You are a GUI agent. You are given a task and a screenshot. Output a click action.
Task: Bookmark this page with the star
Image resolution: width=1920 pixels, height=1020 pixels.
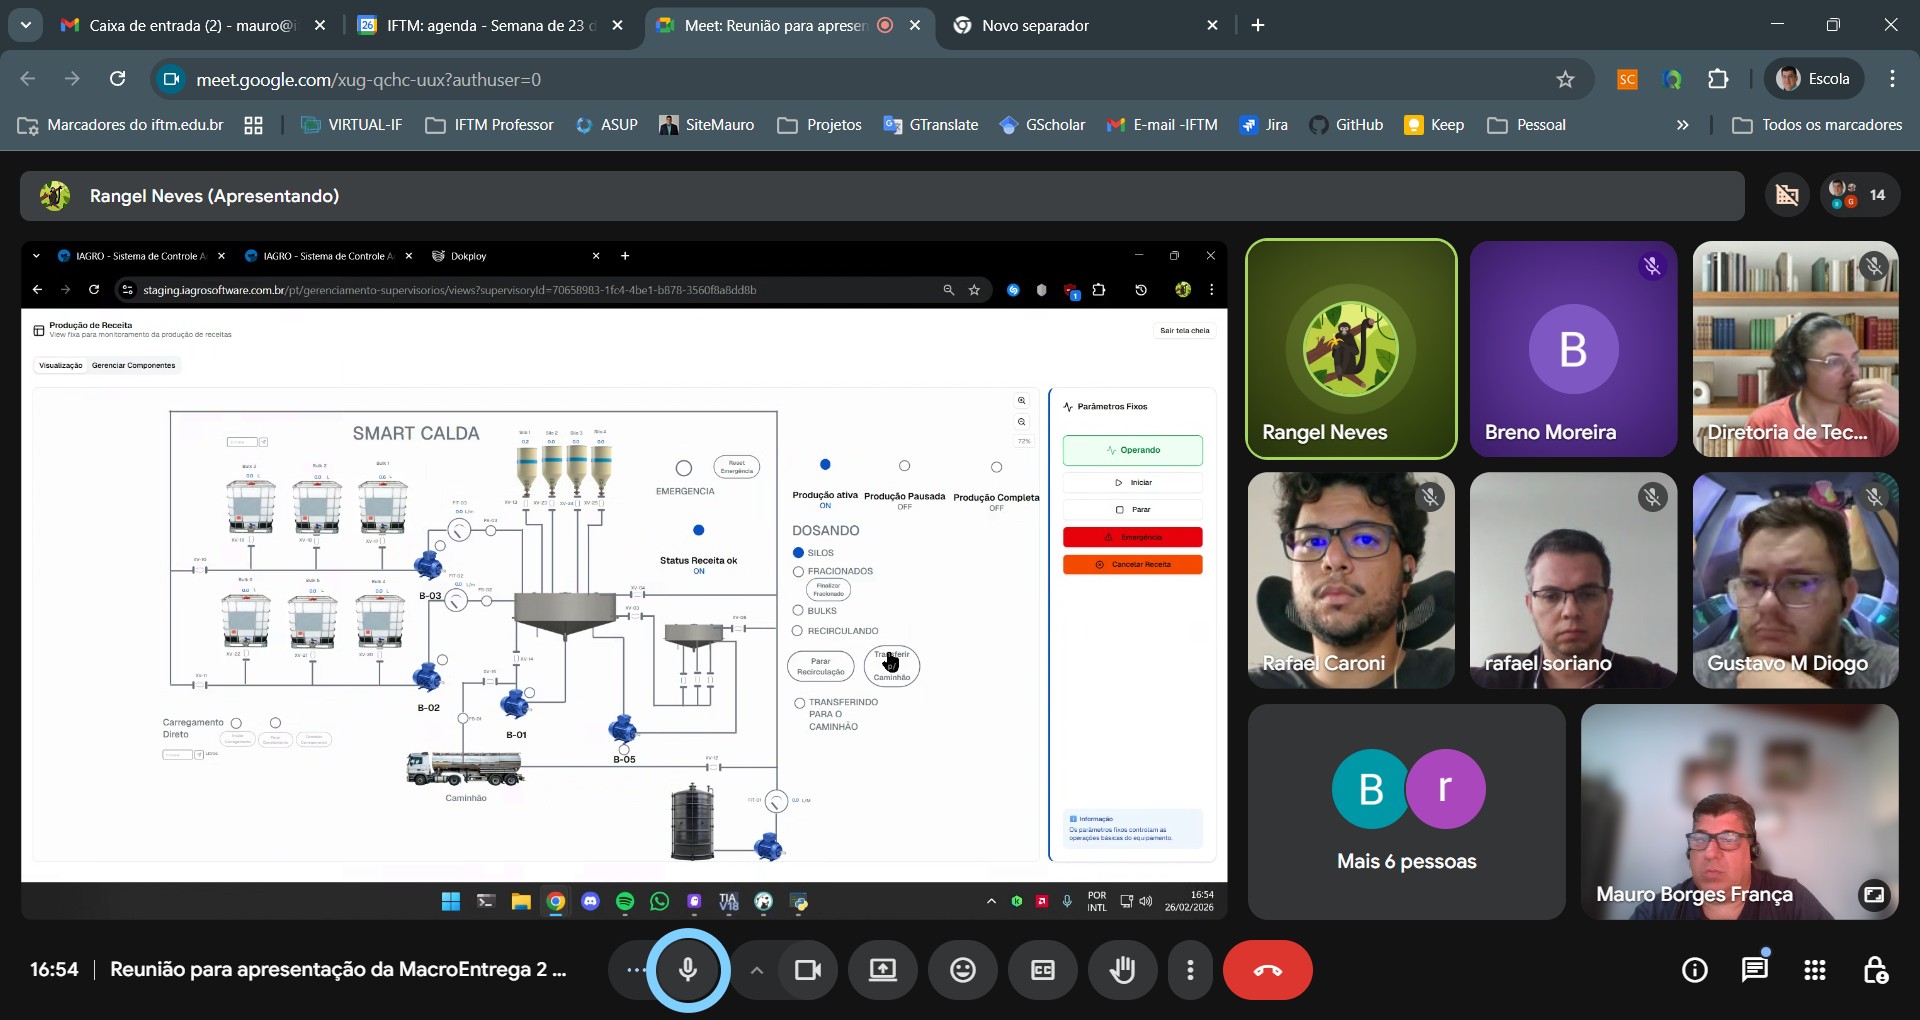[1565, 79]
